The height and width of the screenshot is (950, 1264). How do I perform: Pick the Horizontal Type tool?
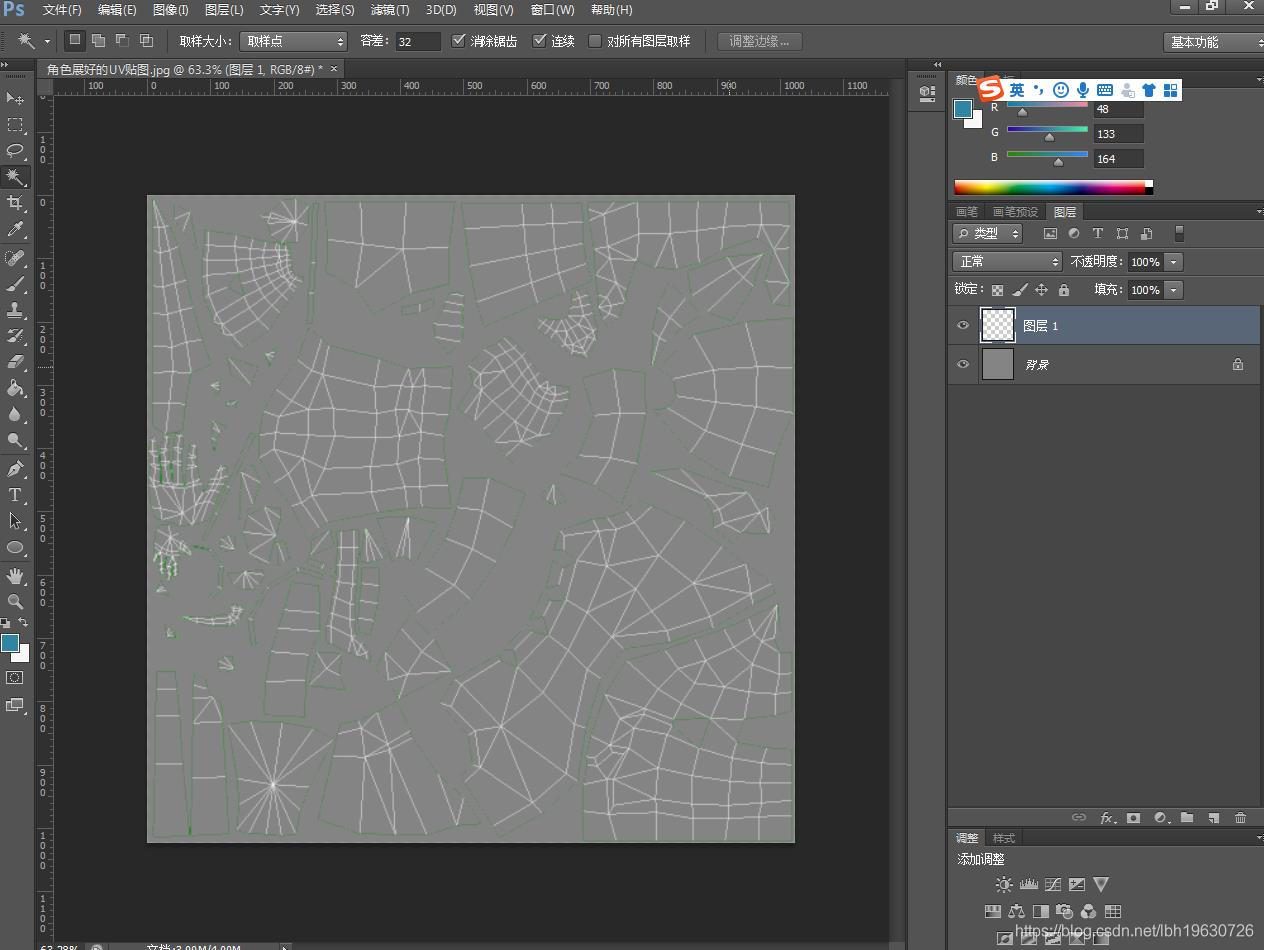click(15, 495)
